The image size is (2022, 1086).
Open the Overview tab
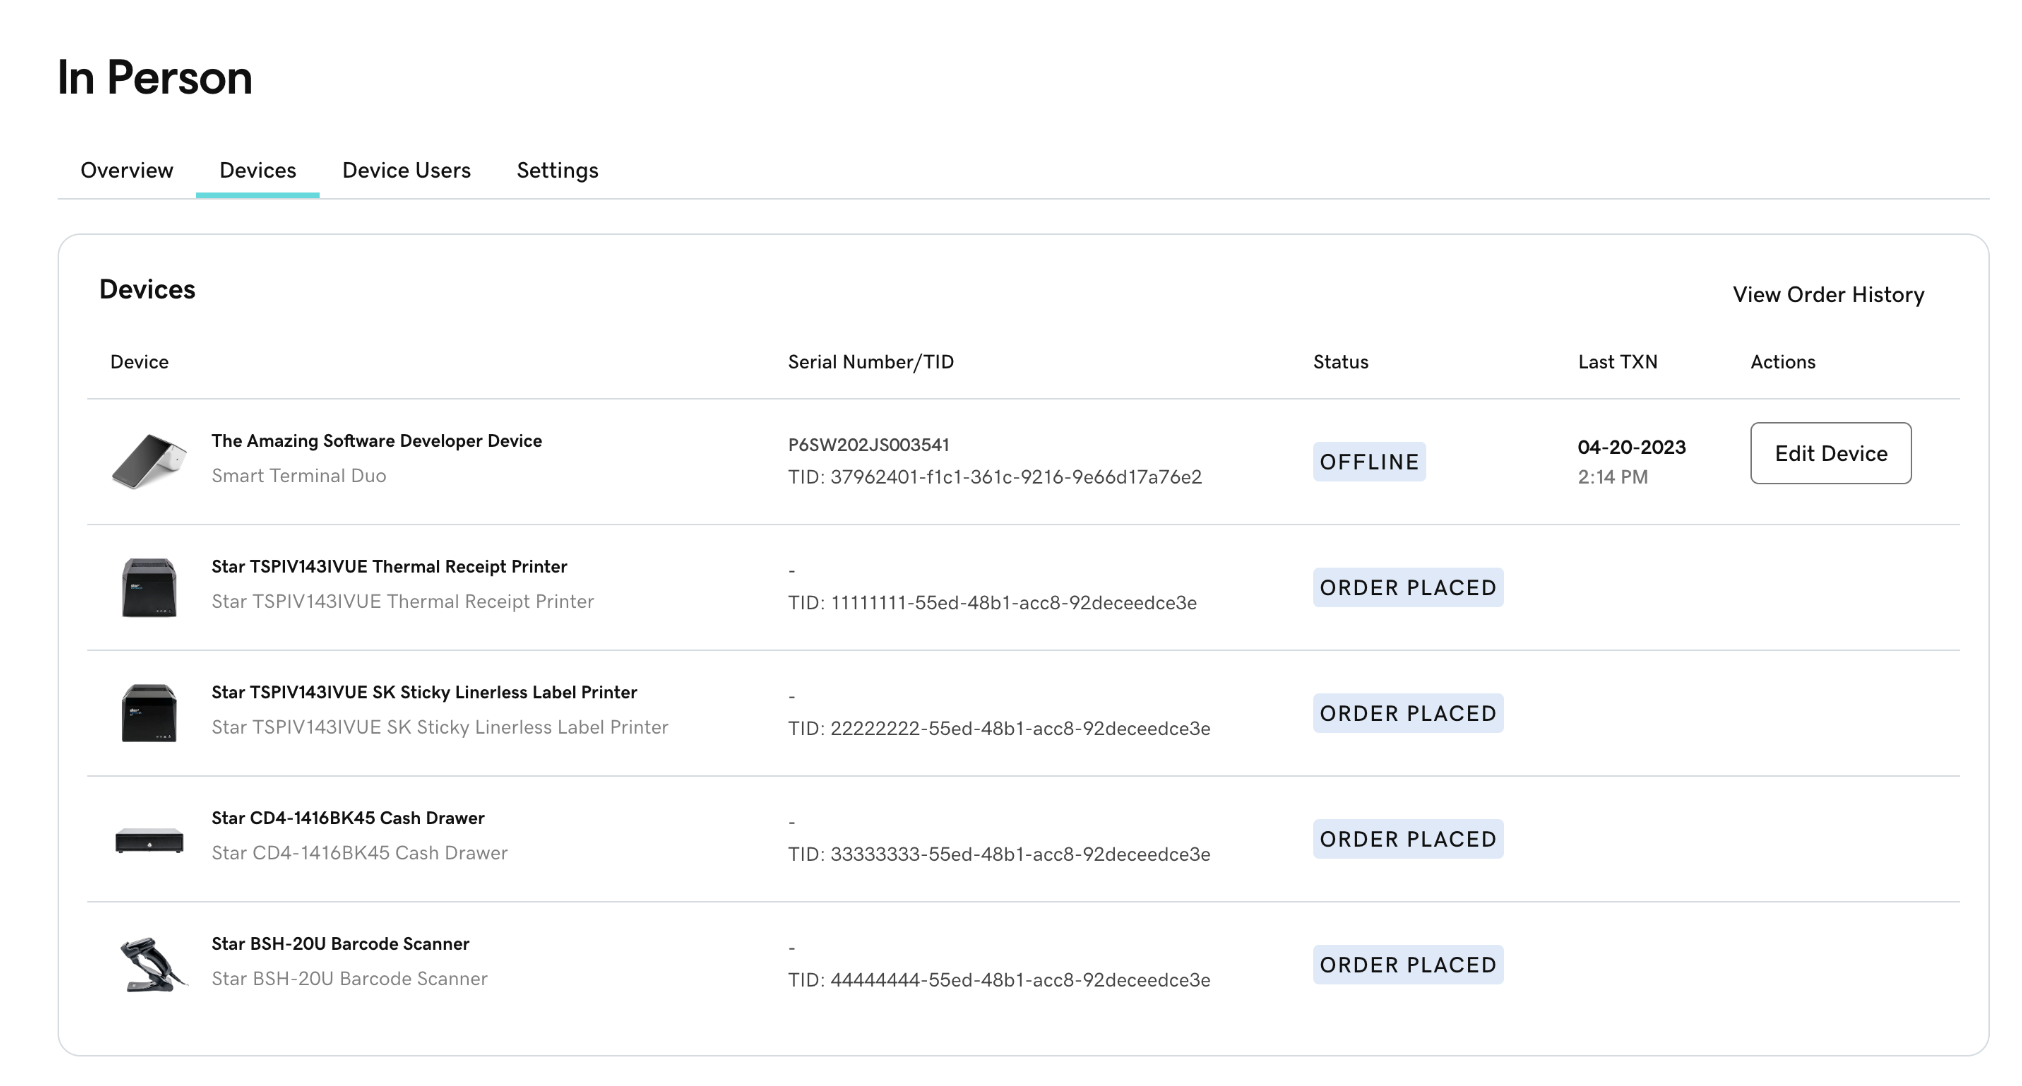point(127,170)
